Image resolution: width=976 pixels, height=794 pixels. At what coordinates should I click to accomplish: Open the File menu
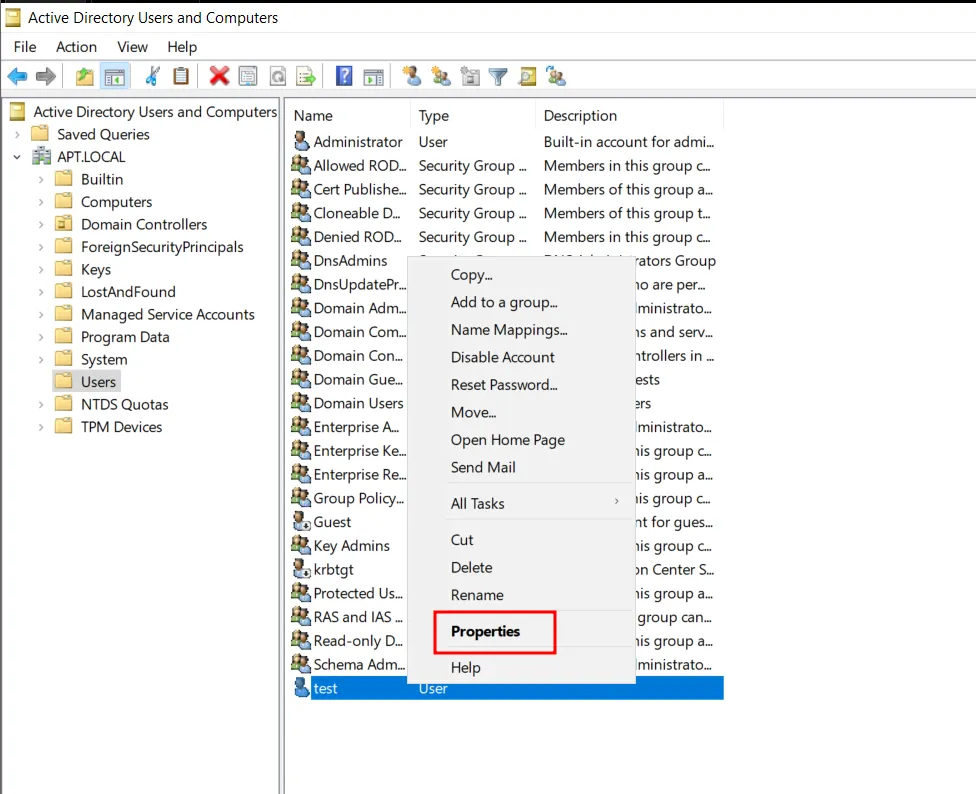point(25,47)
